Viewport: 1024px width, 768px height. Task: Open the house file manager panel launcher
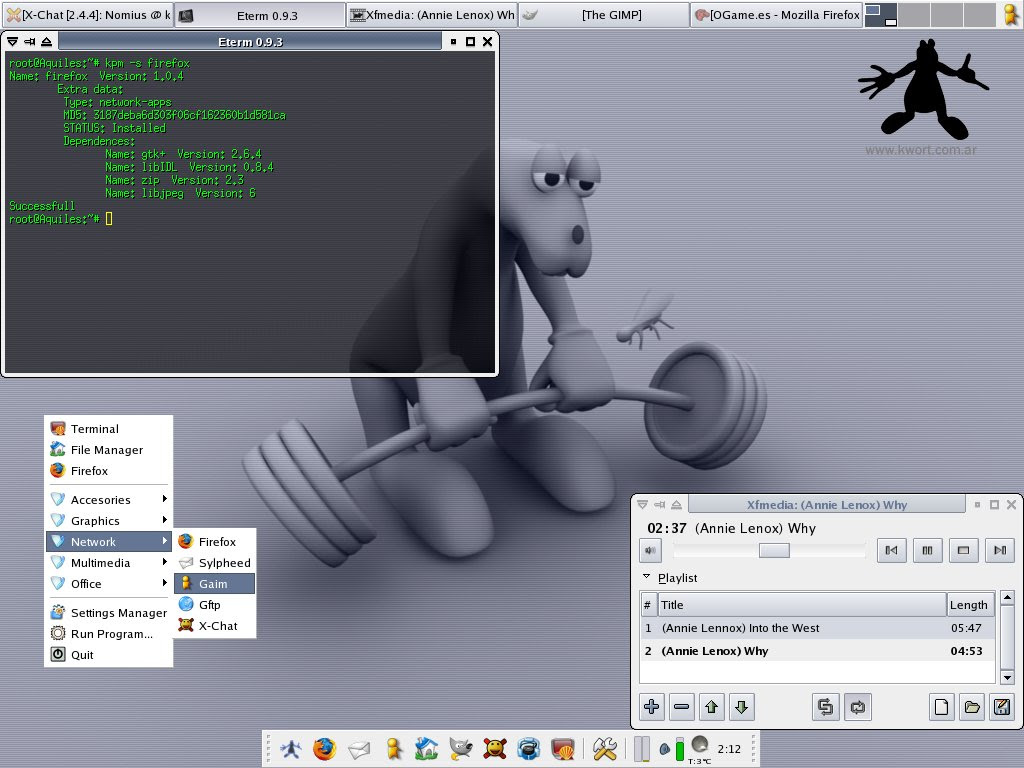(x=426, y=748)
